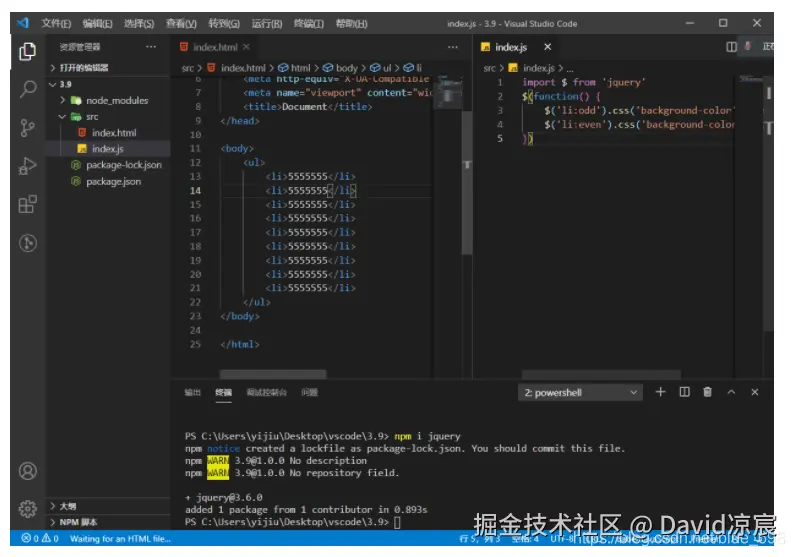
Task: Switch to the index.html editor tab
Action: 213,47
